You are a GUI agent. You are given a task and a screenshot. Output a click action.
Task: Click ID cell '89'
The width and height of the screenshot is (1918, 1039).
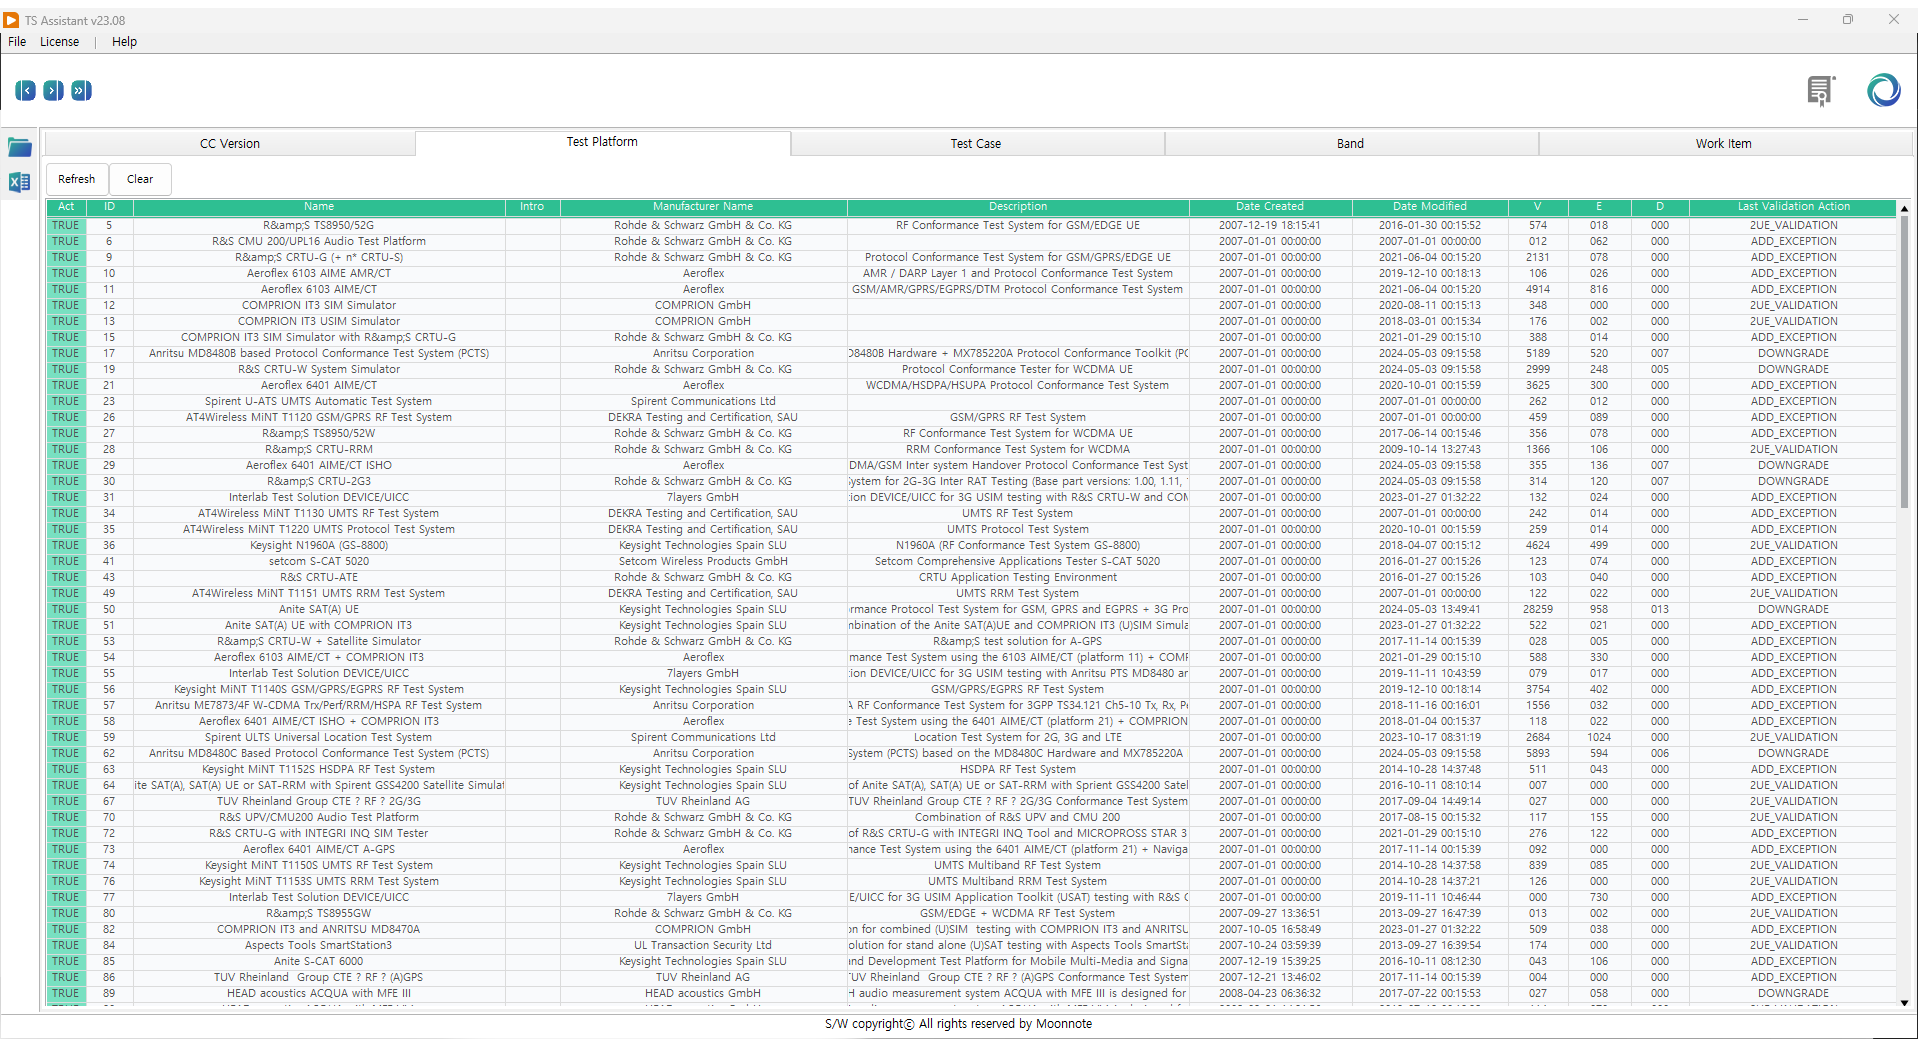(x=109, y=994)
